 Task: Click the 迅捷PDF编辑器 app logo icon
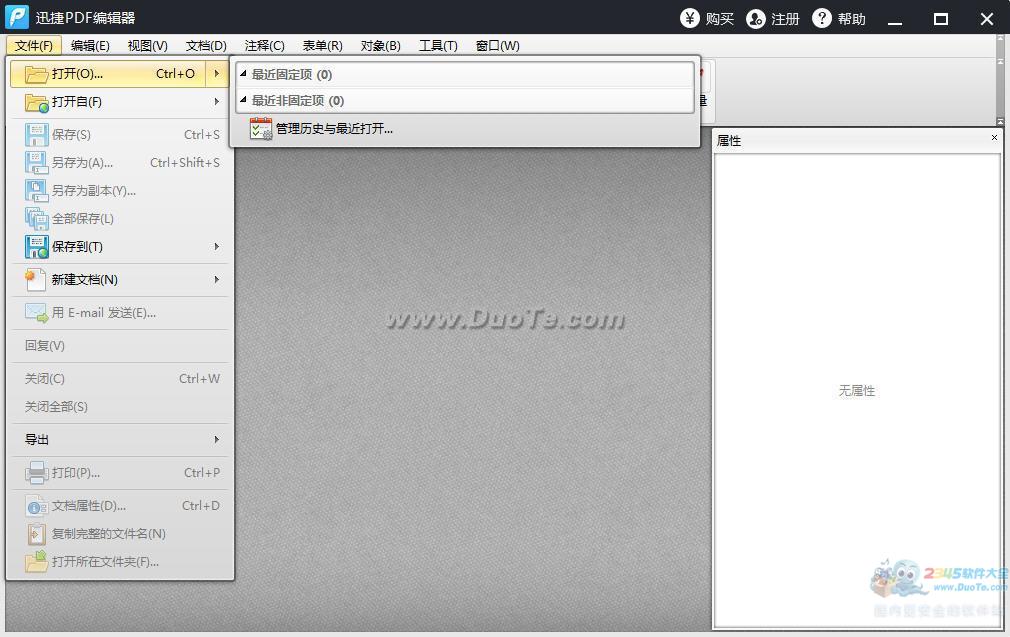coord(17,17)
